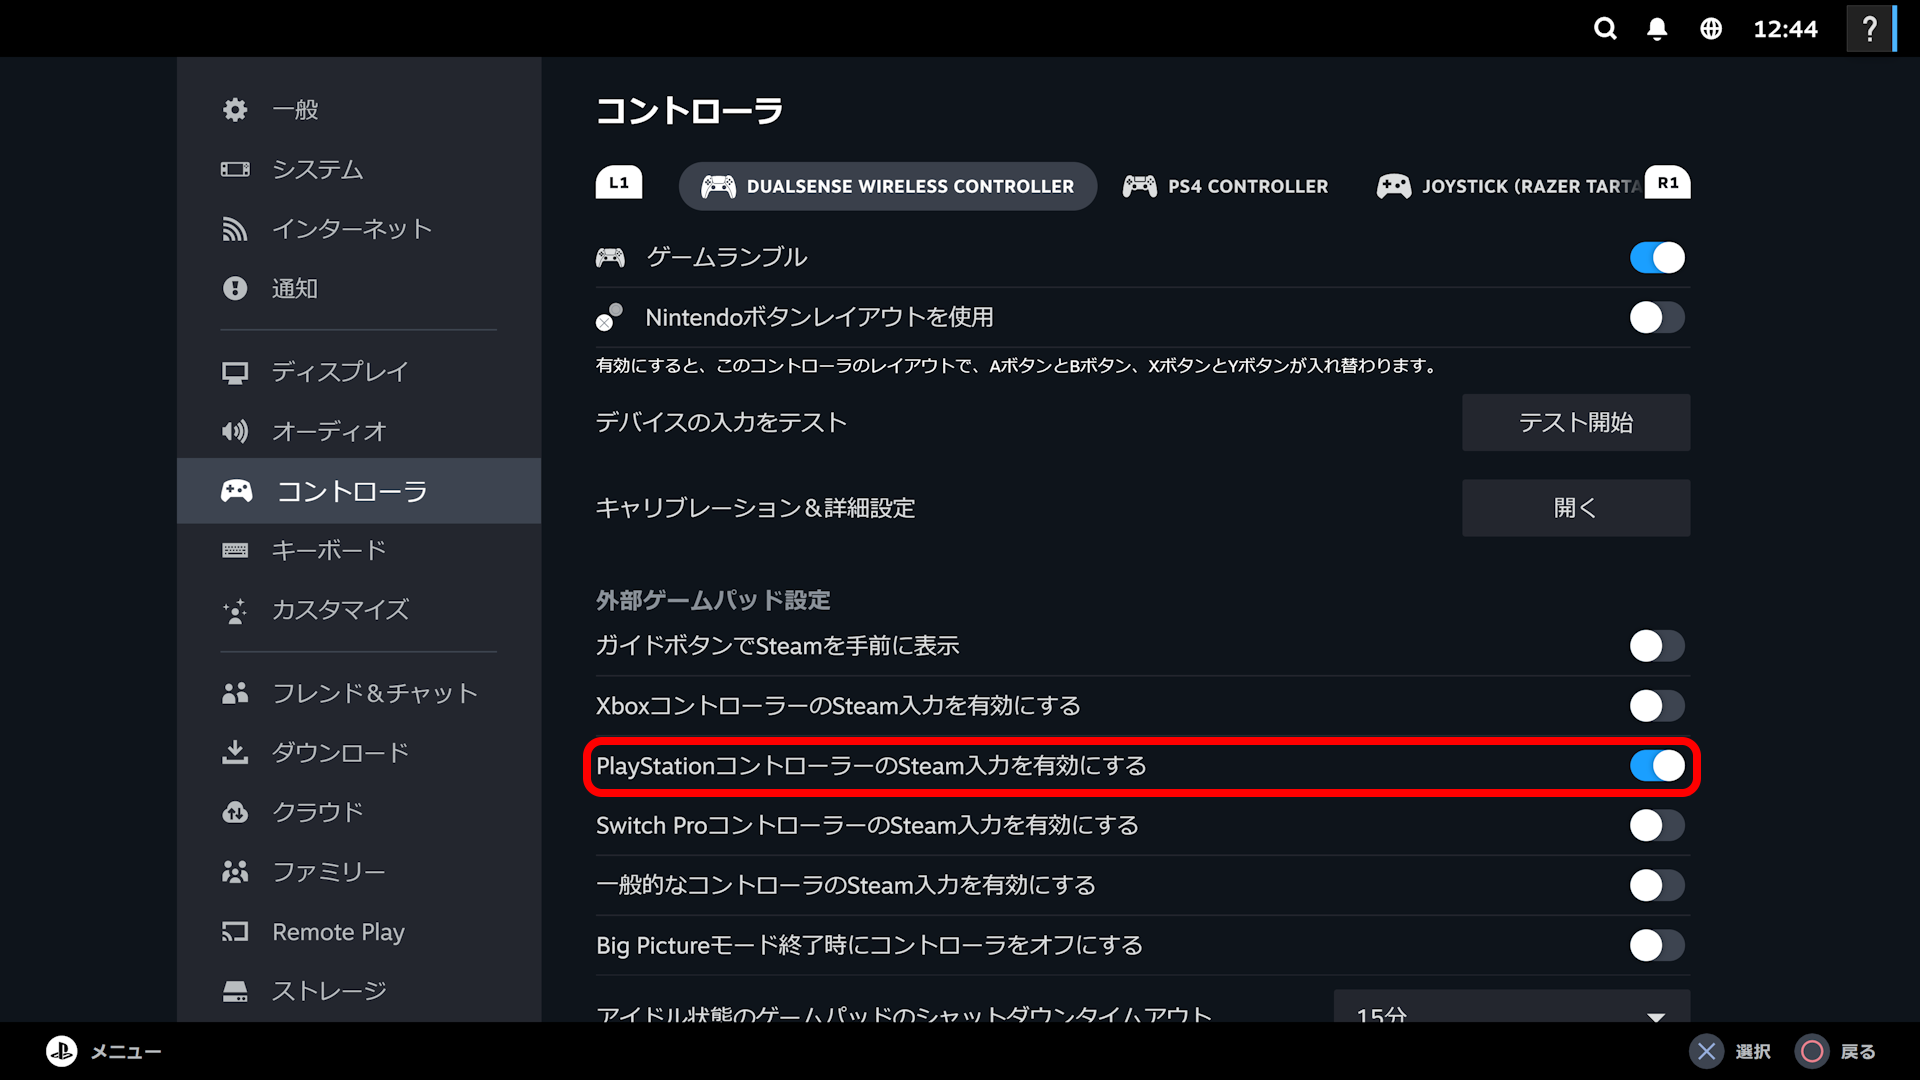Toggle Big Pictureモード終了時にコントローラをオフ
The height and width of the screenshot is (1080, 1920).
tap(1657, 946)
